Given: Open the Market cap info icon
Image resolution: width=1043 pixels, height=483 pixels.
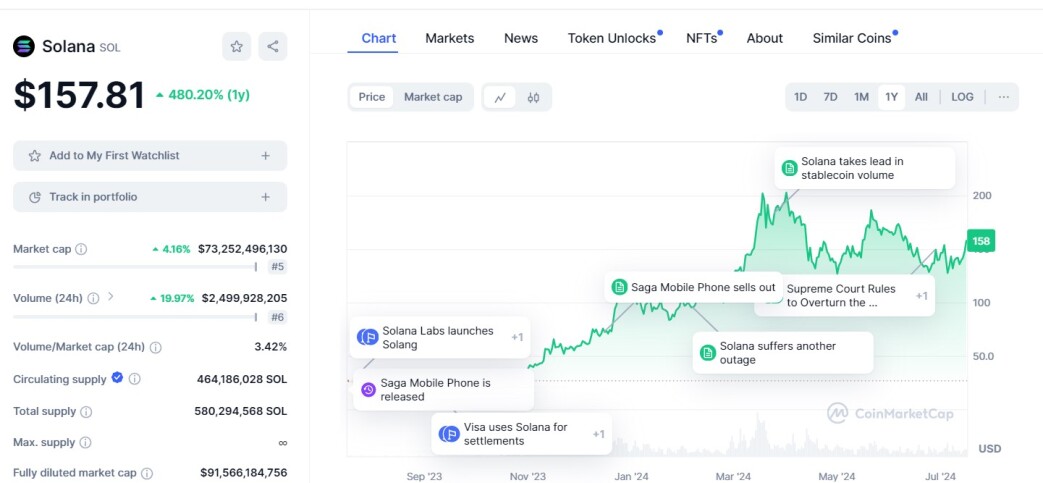Looking at the screenshot, I should click(81, 249).
